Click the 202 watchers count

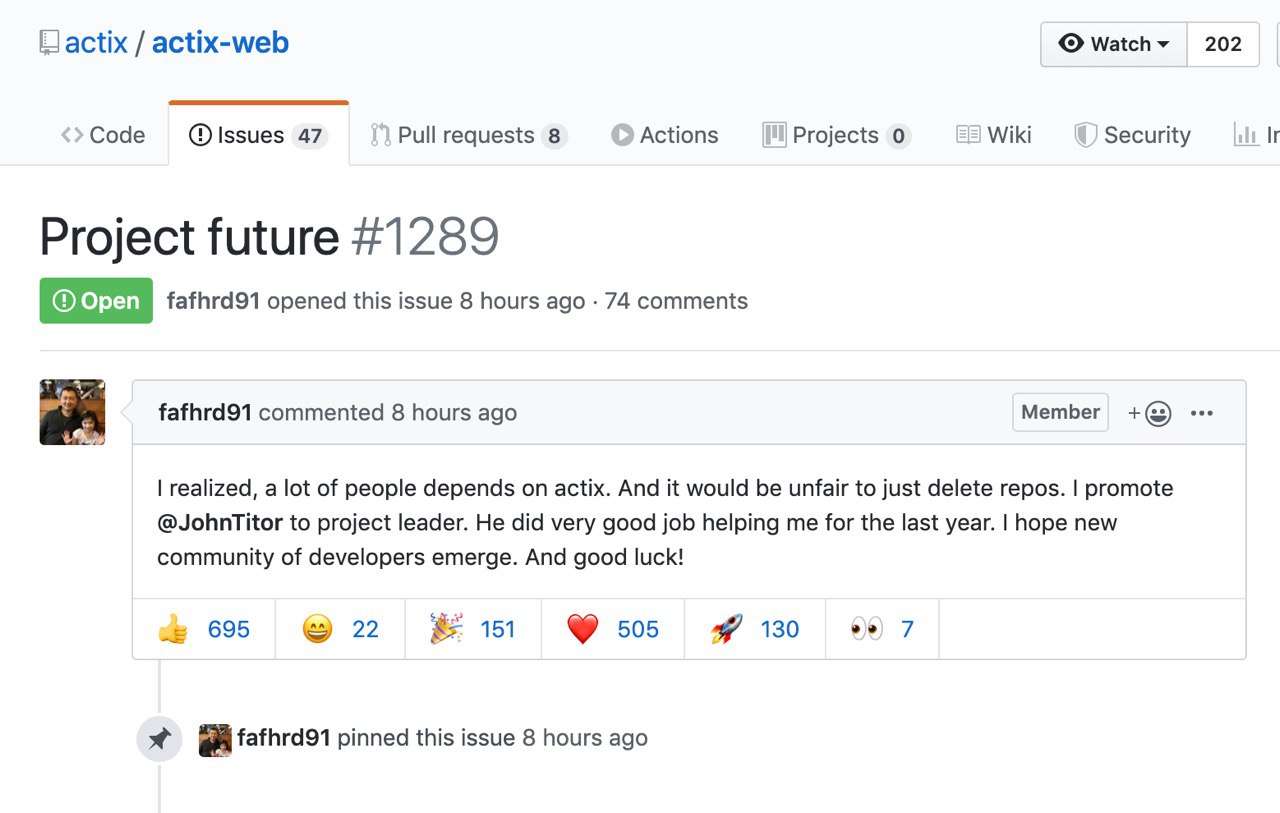[1223, 44]
